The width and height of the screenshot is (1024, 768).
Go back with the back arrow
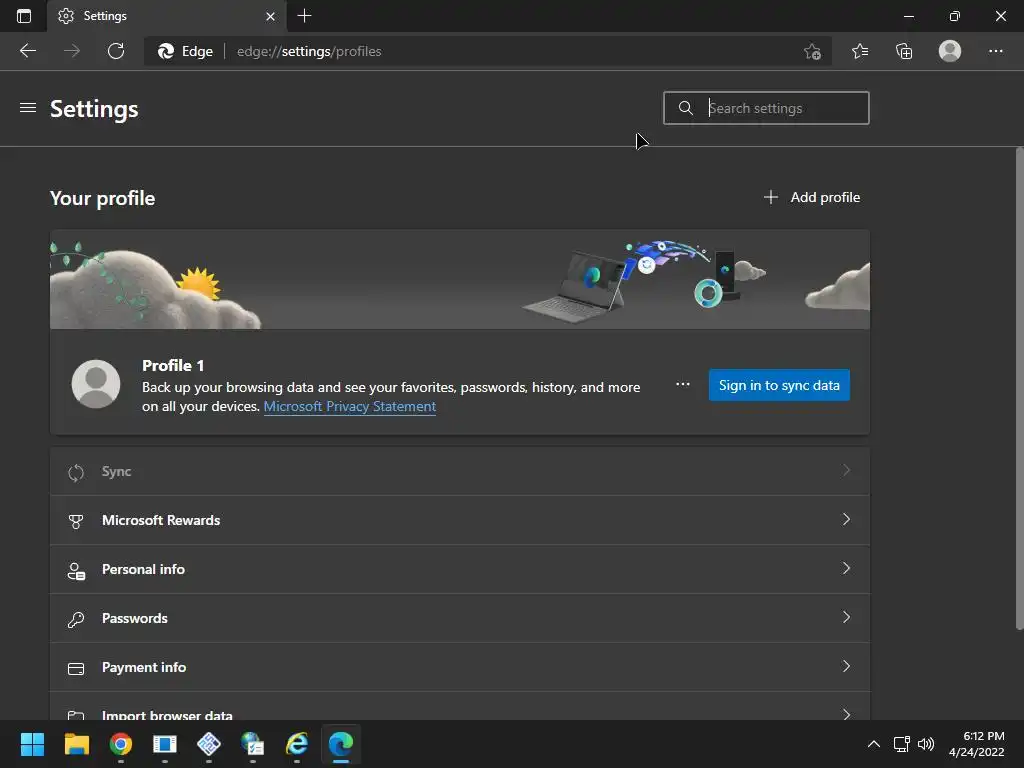[x=28, y=51]
